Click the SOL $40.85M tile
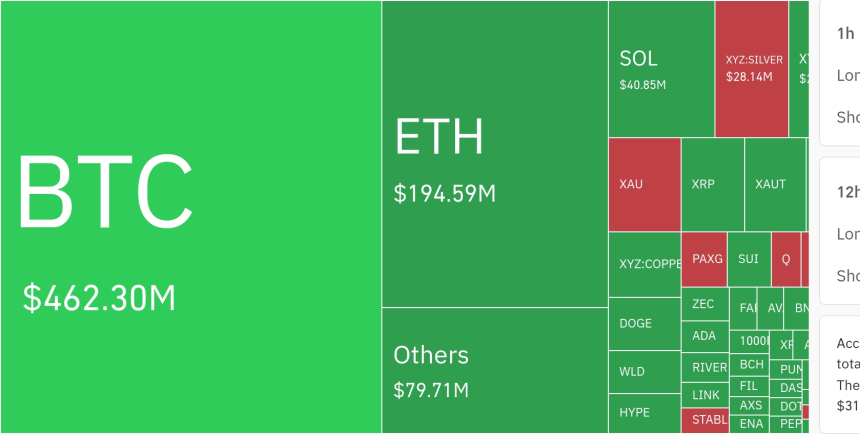Image resolution: width=860 pixels, height=434 pixels. click(x=660, y=69)
